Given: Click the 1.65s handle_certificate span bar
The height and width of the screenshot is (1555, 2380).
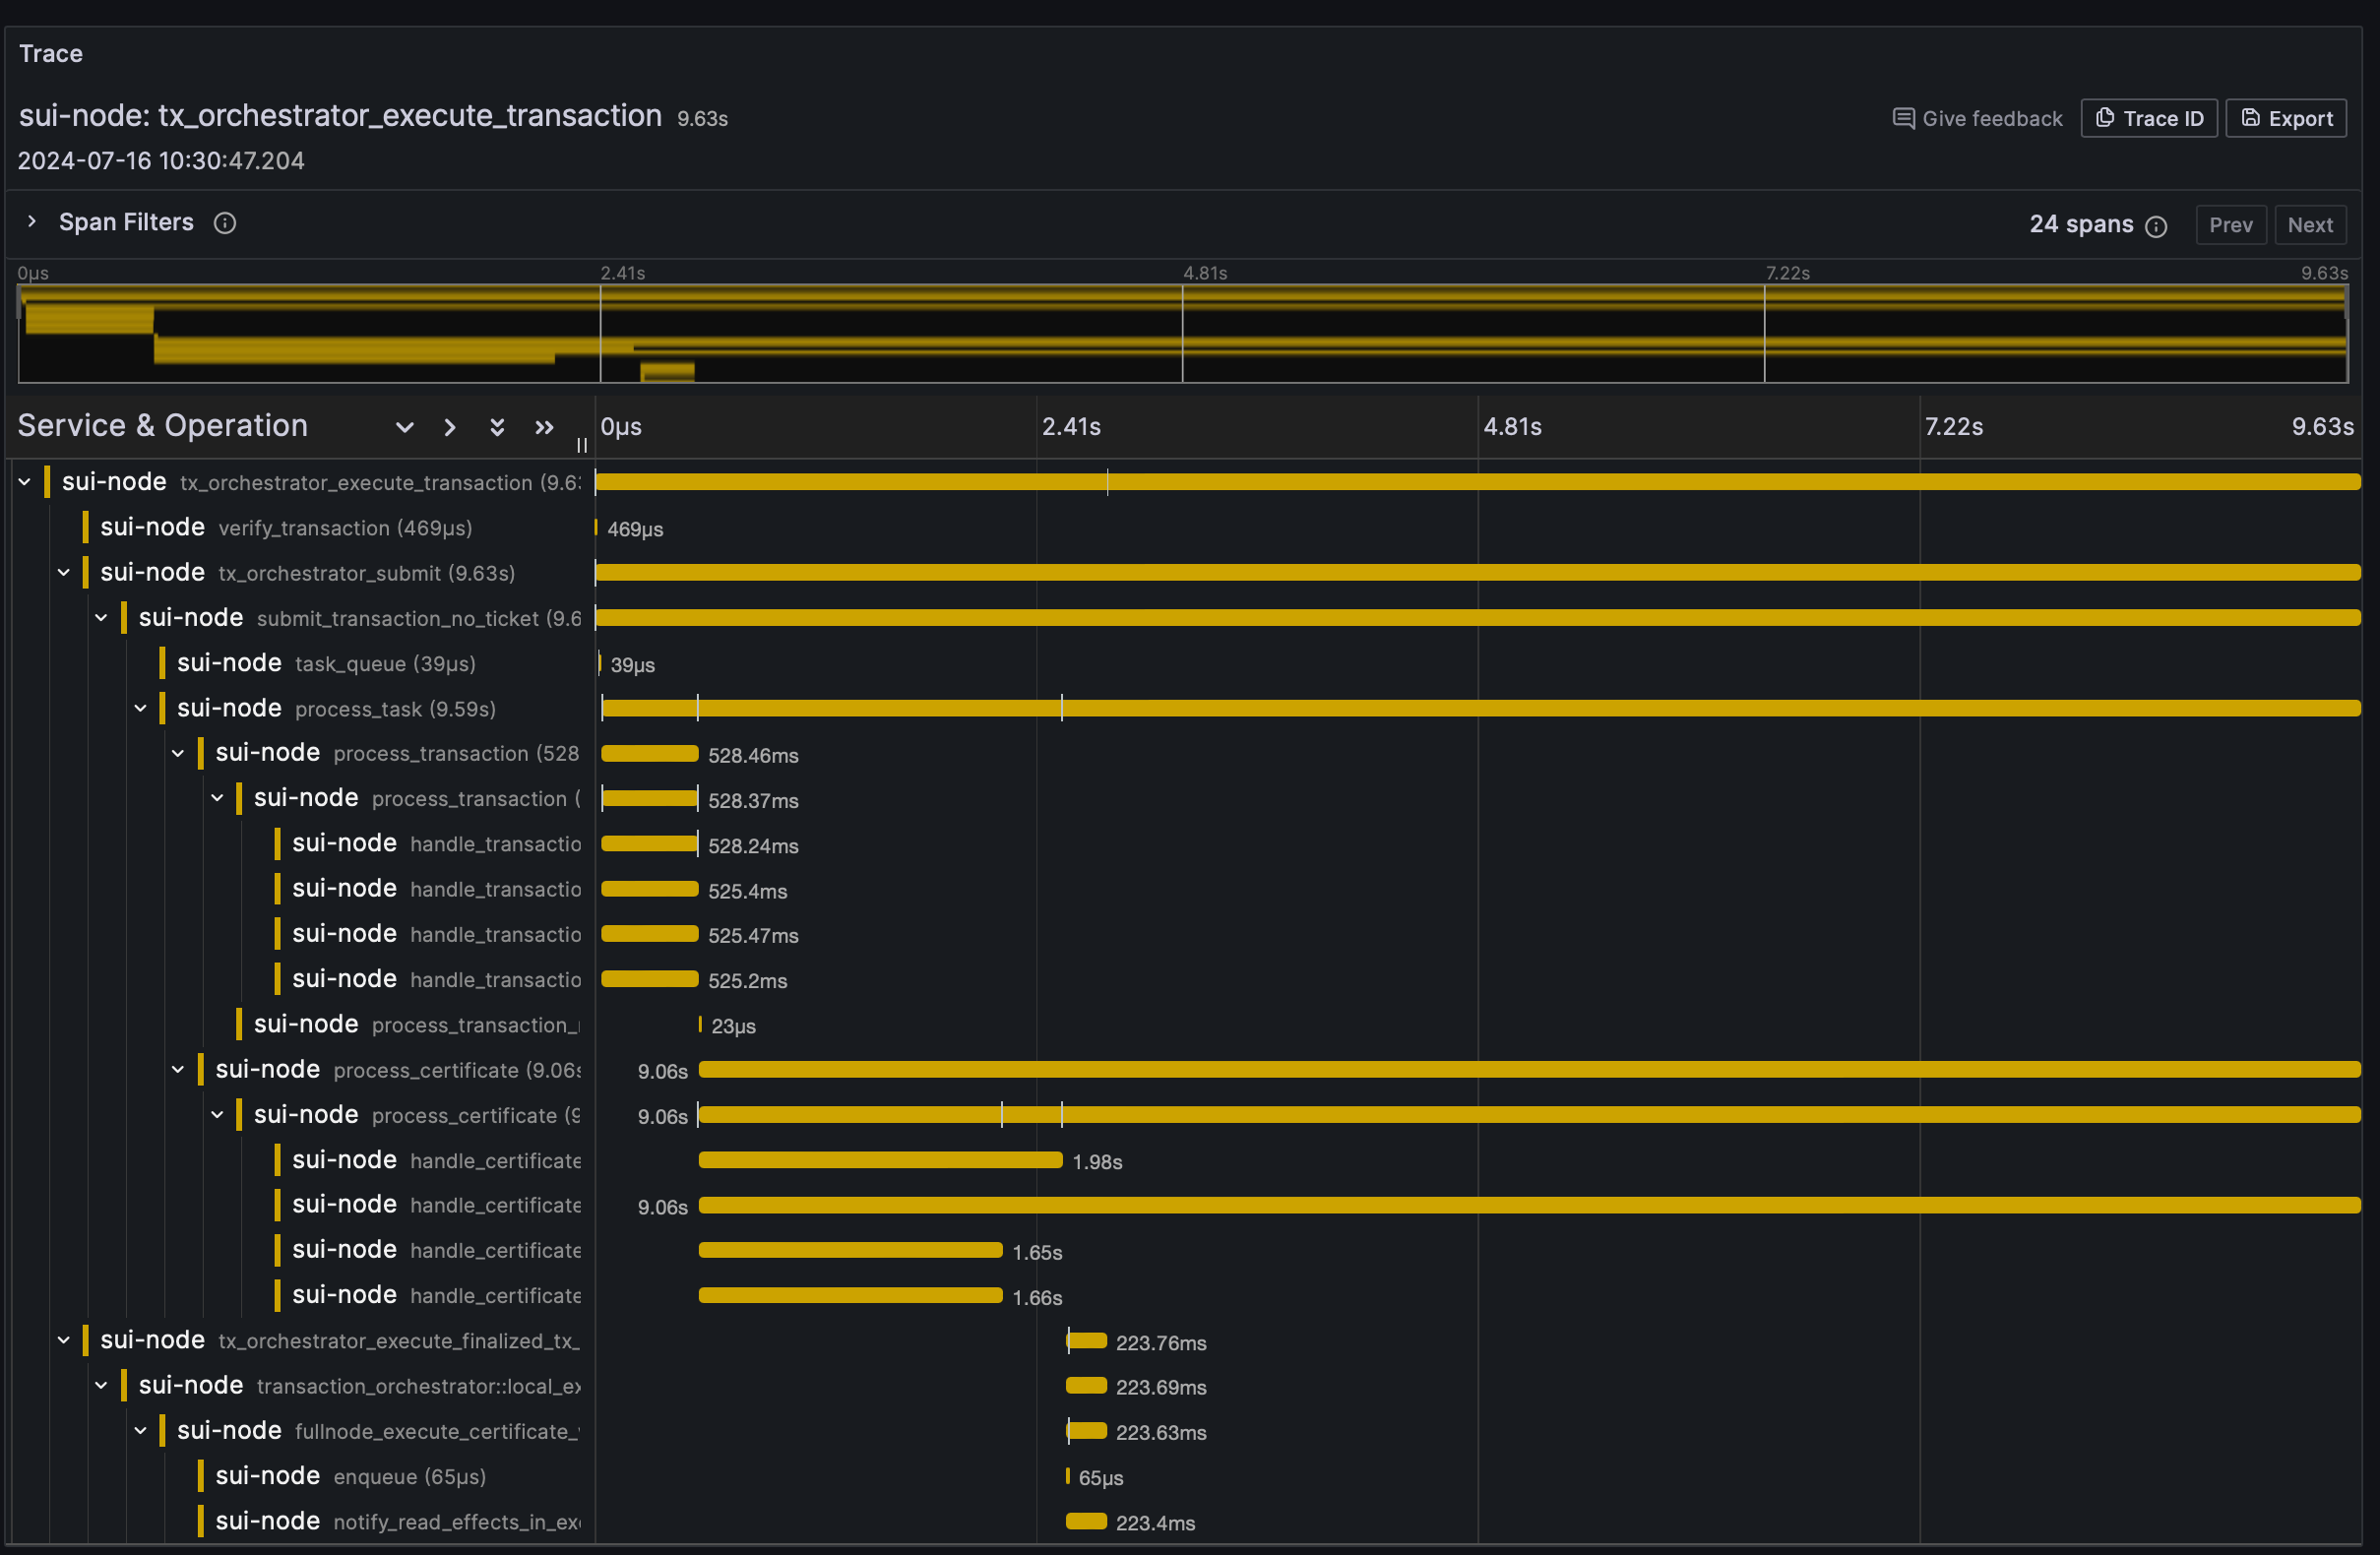Looking at the screenshot, I should coord(850,1250).
